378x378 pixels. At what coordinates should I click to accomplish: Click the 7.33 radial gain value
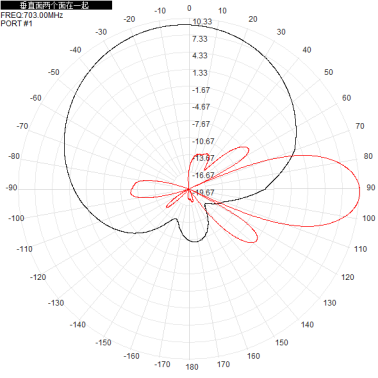(x=200, y=39)
